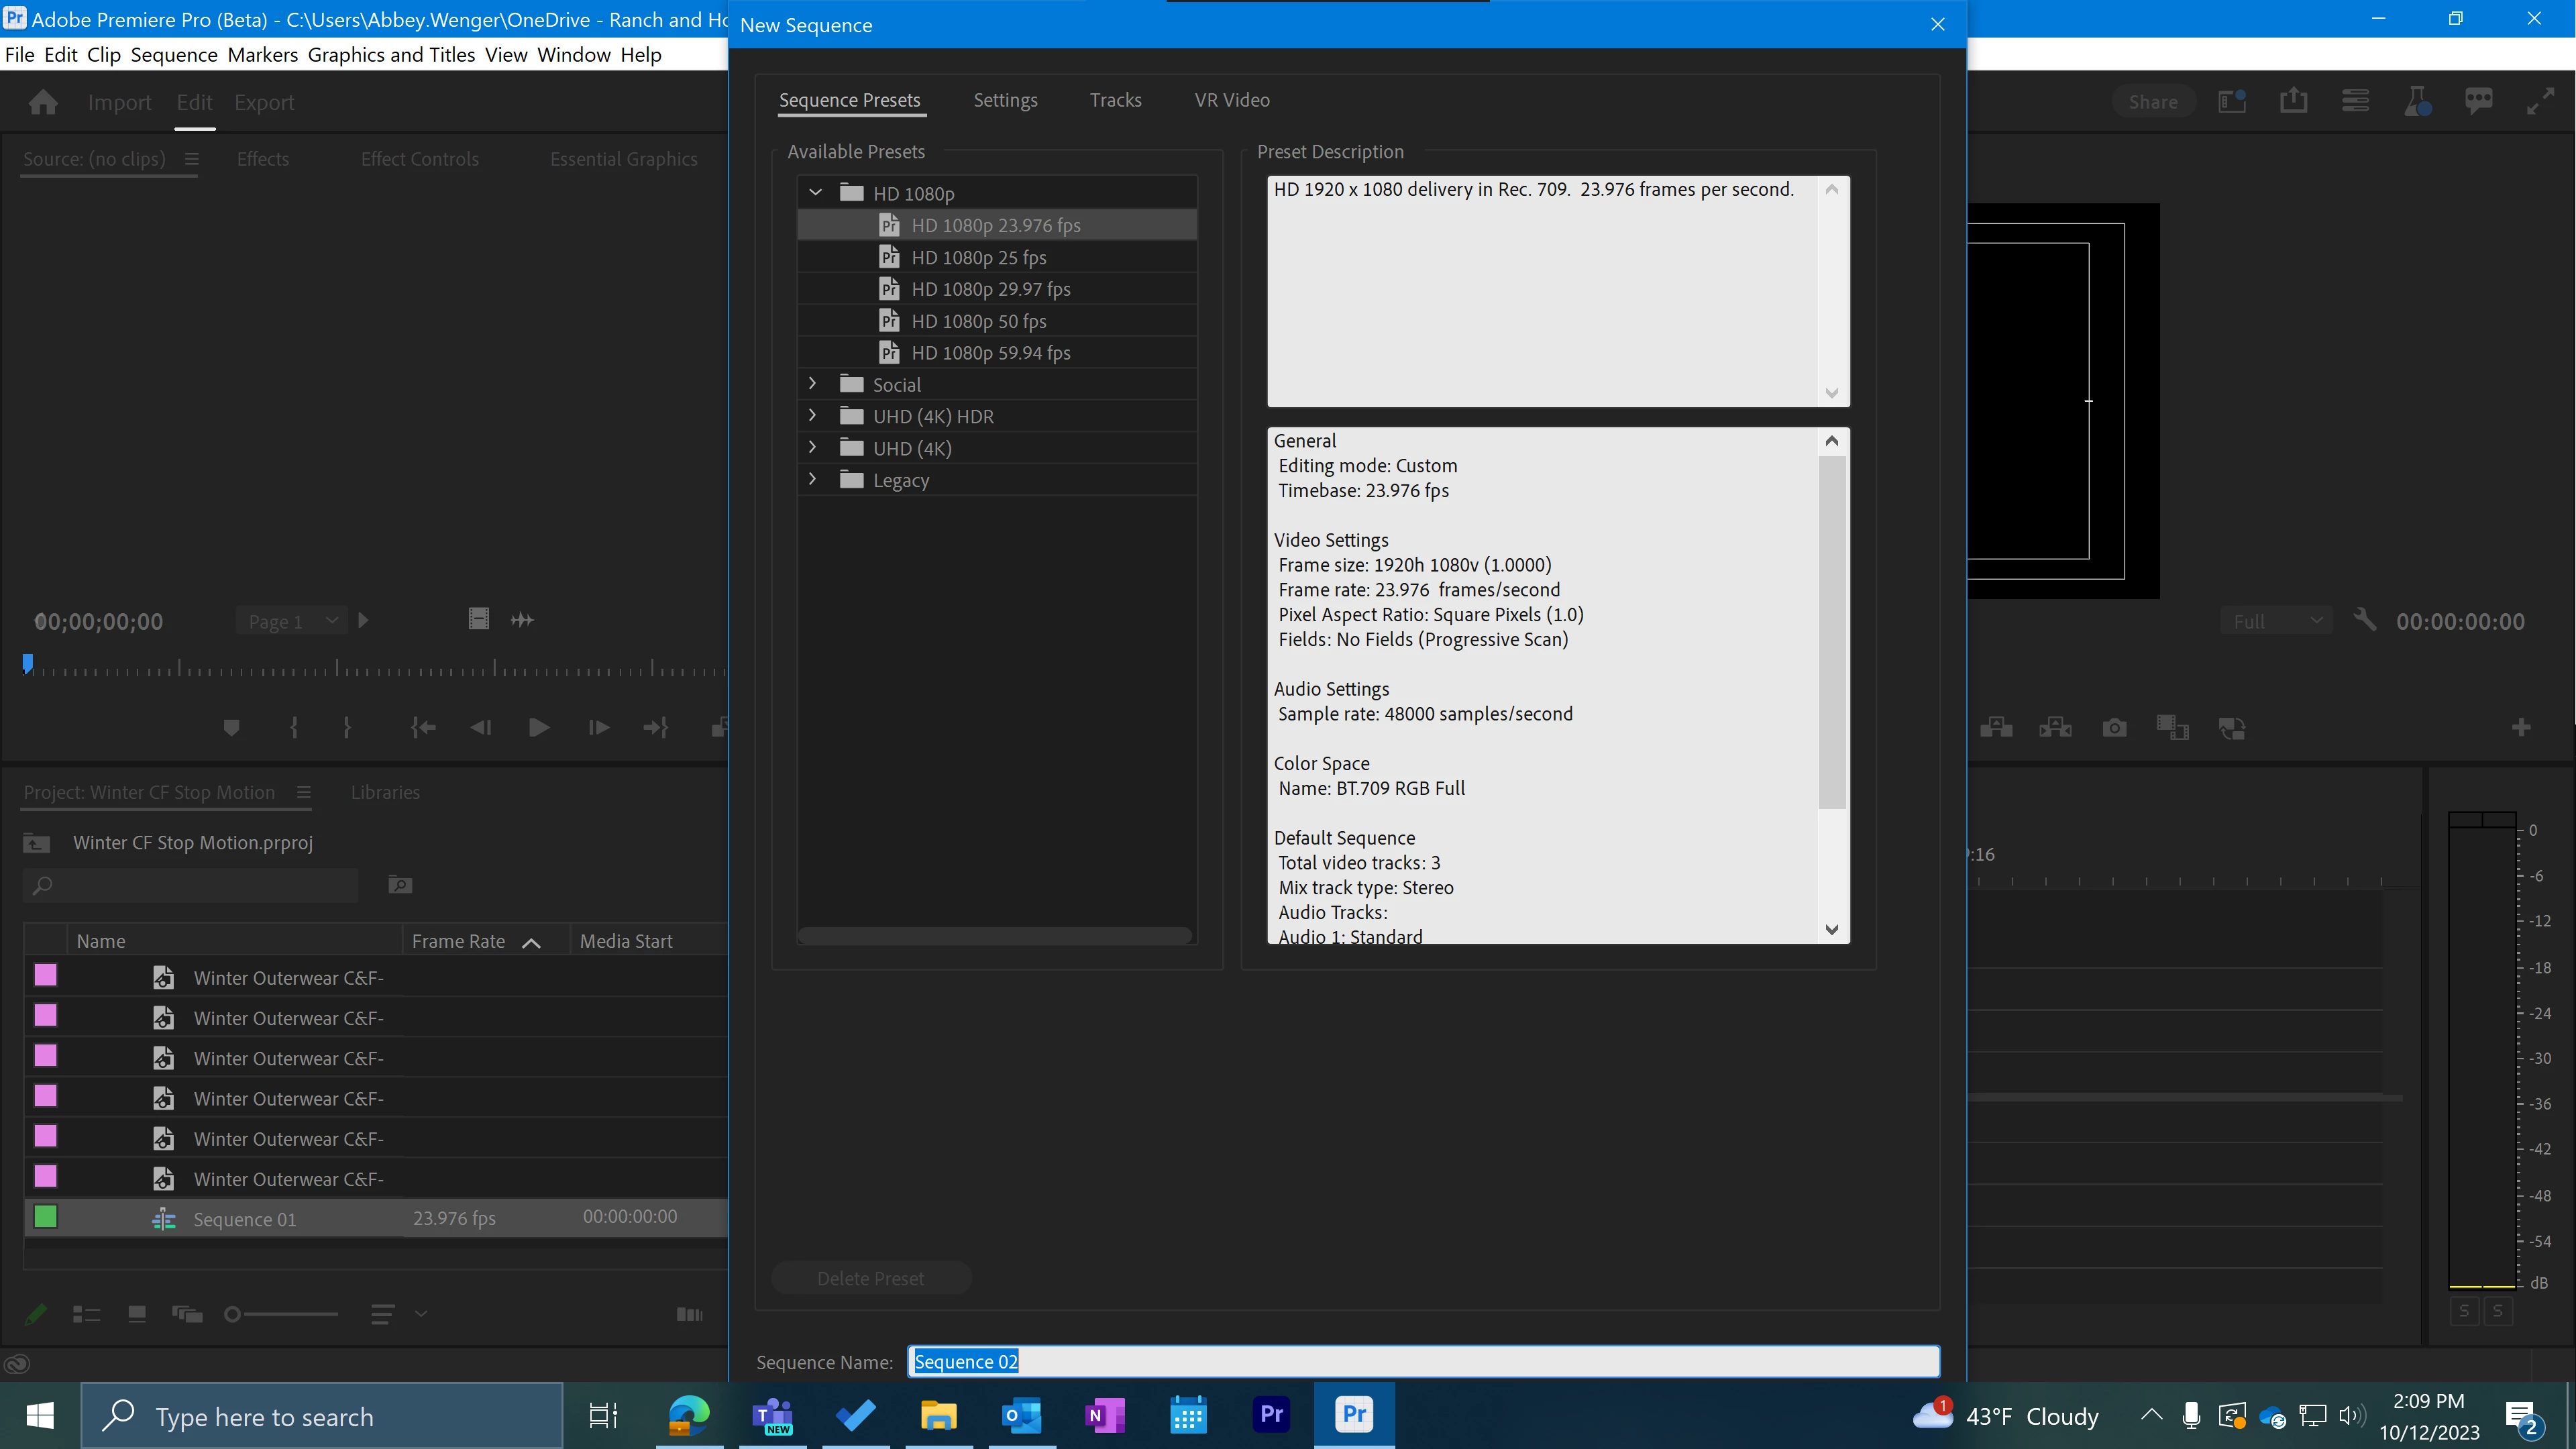Adjust the Project panel thumbnail zoom slider
This screenshot has height=1449, width=2576.
point(233,1314)
